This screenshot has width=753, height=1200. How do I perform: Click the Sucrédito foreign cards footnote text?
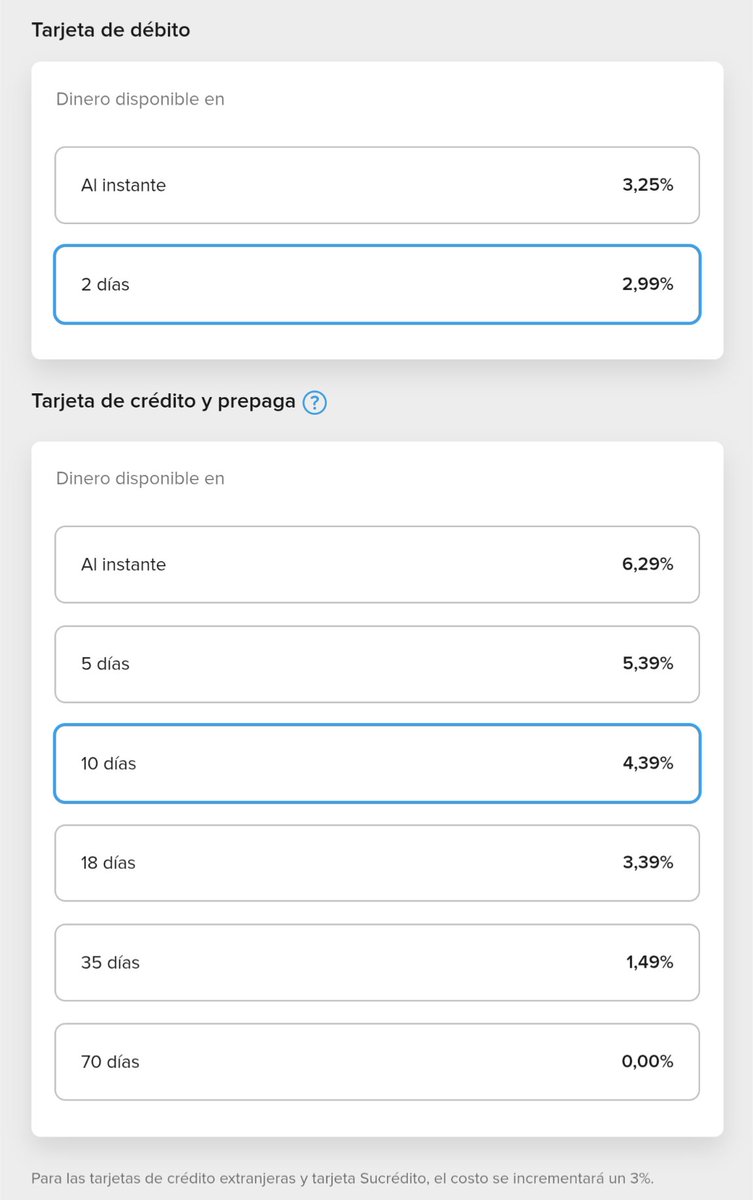click(342, 1178)
